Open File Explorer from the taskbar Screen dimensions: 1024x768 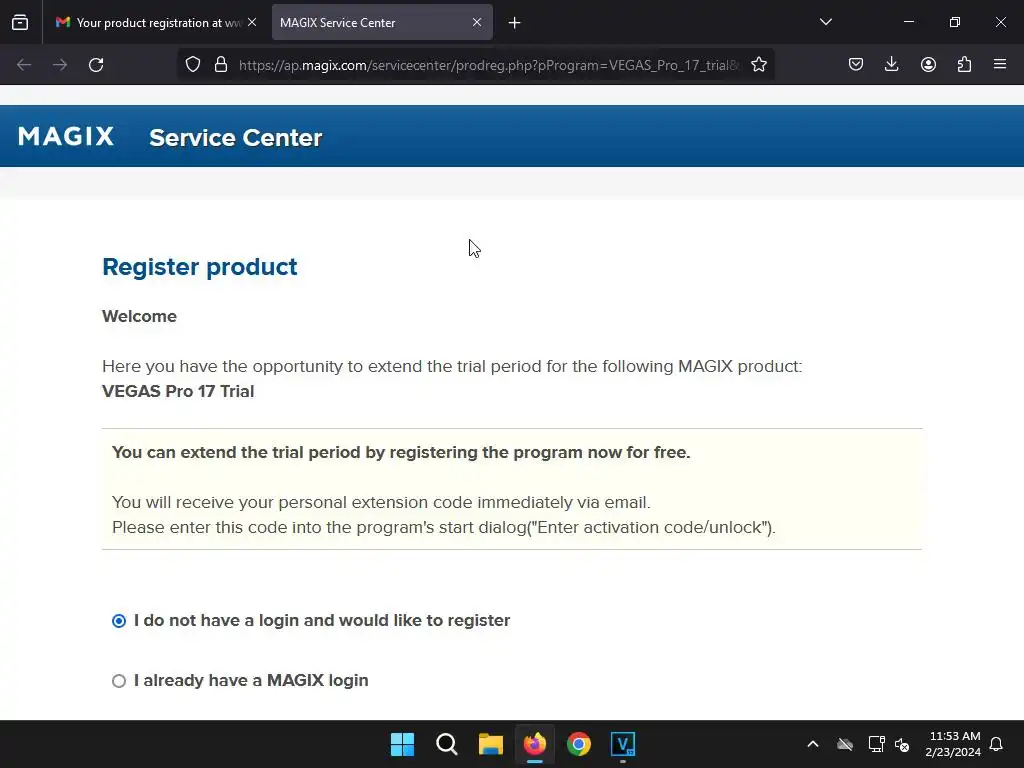point(490,744)
